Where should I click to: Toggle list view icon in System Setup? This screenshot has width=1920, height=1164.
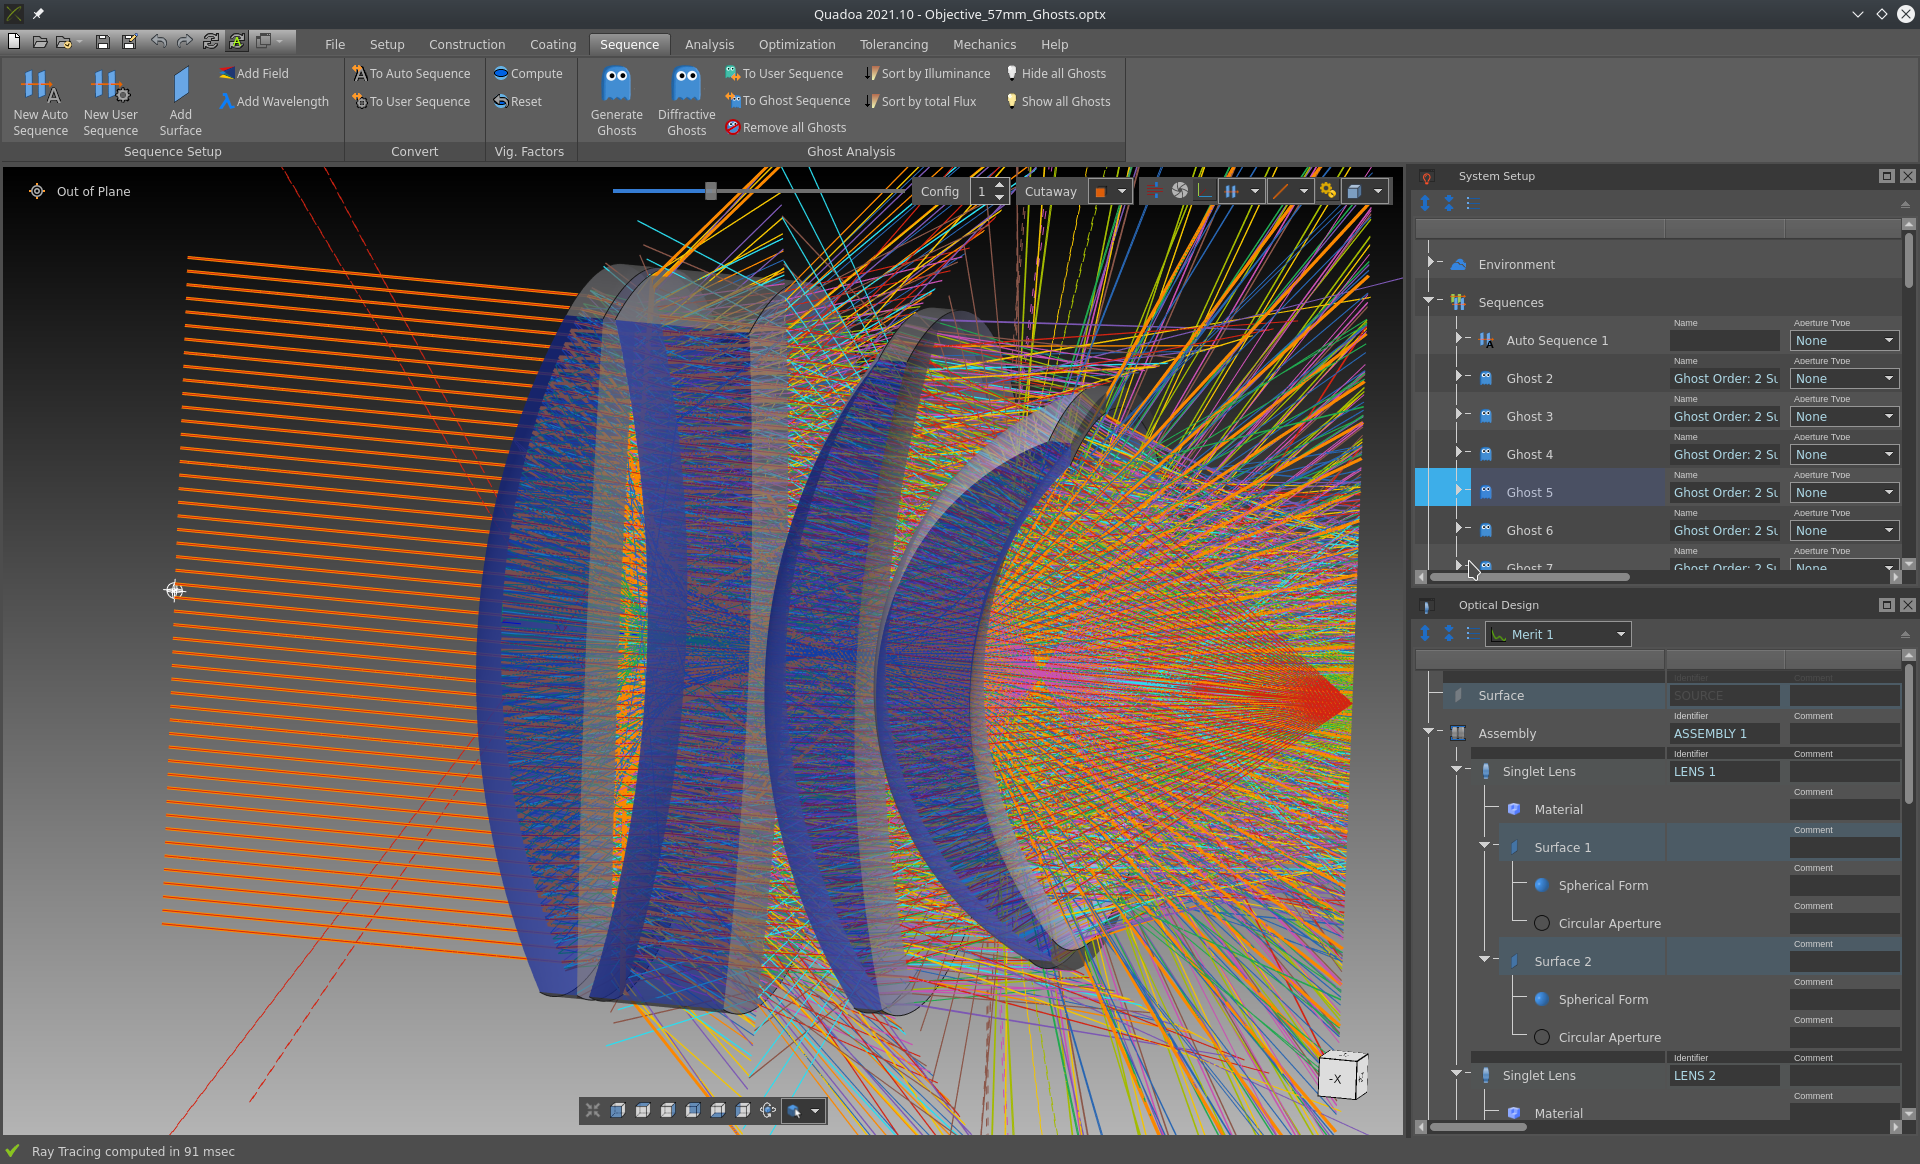point(1473,203)
